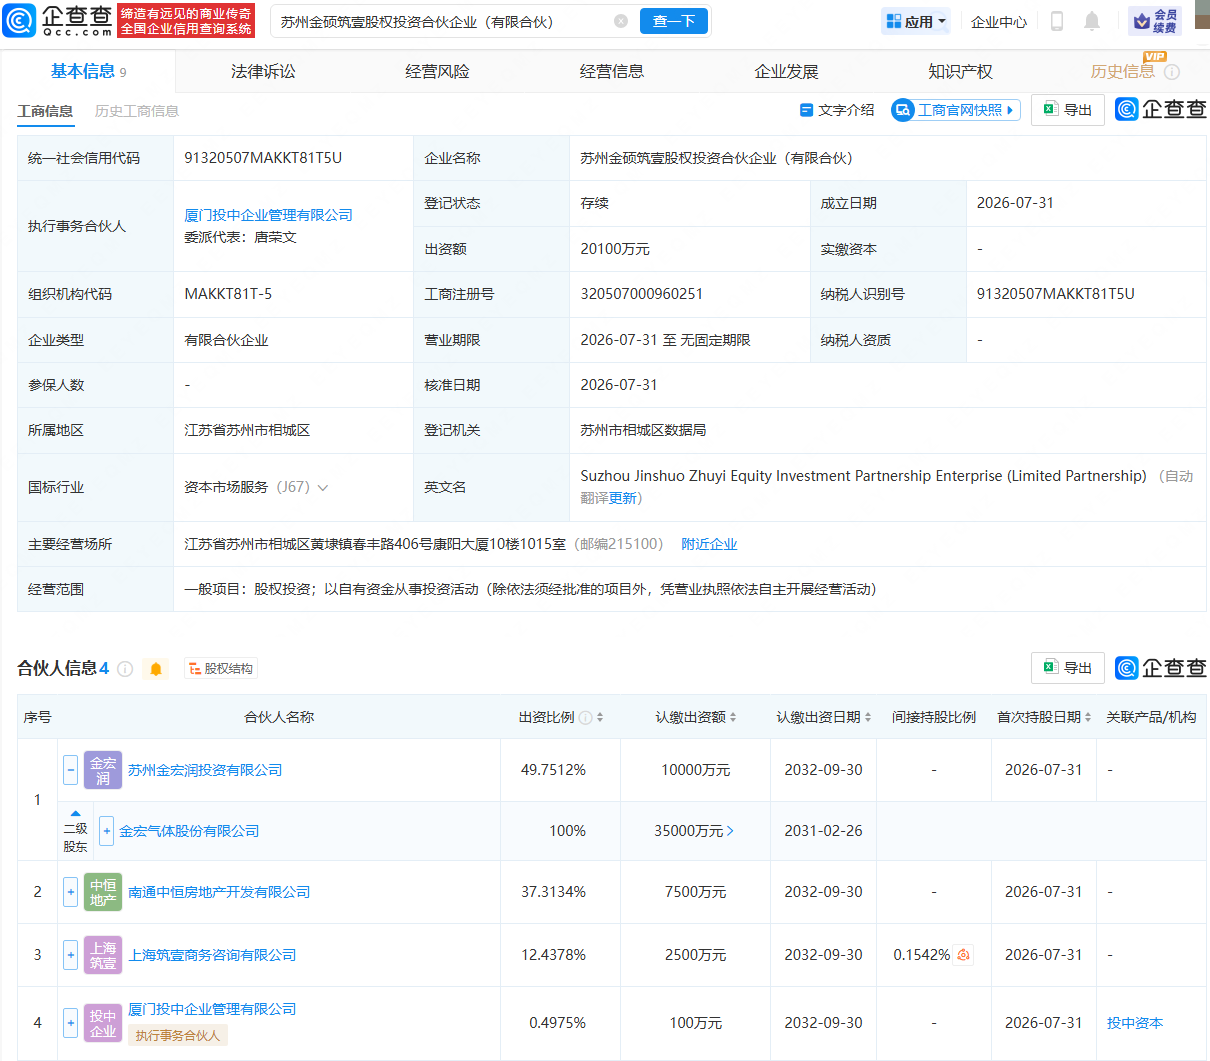1210x1061 pixels.
Task: Click the 会员续费 membership icon
Action: click(1155, 21)
